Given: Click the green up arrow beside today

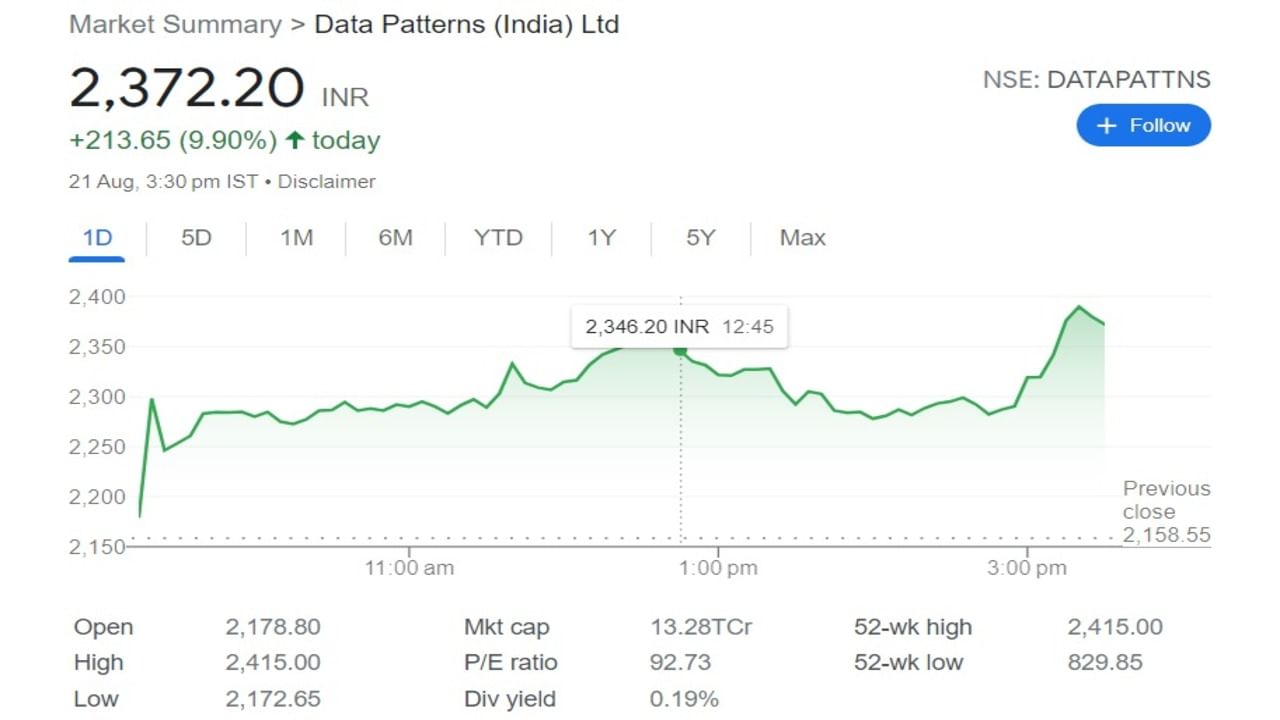Looking at the screenshot, I should pyautogui.click(x=294, y=141).
